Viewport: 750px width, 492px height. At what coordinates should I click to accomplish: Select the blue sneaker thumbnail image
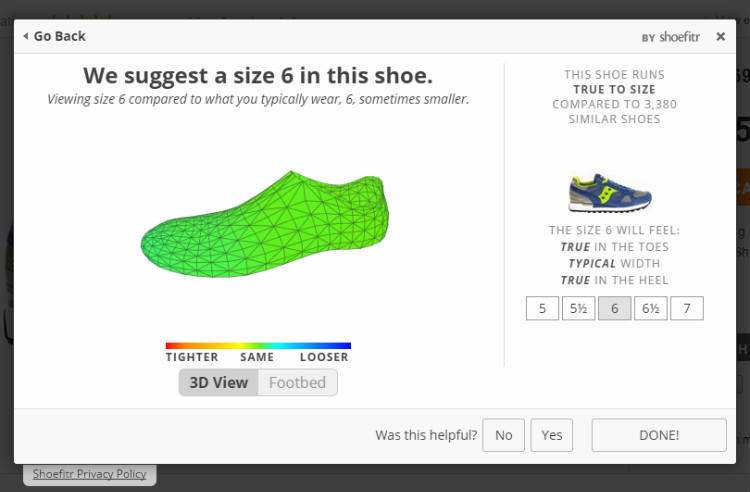pos(610,192)
